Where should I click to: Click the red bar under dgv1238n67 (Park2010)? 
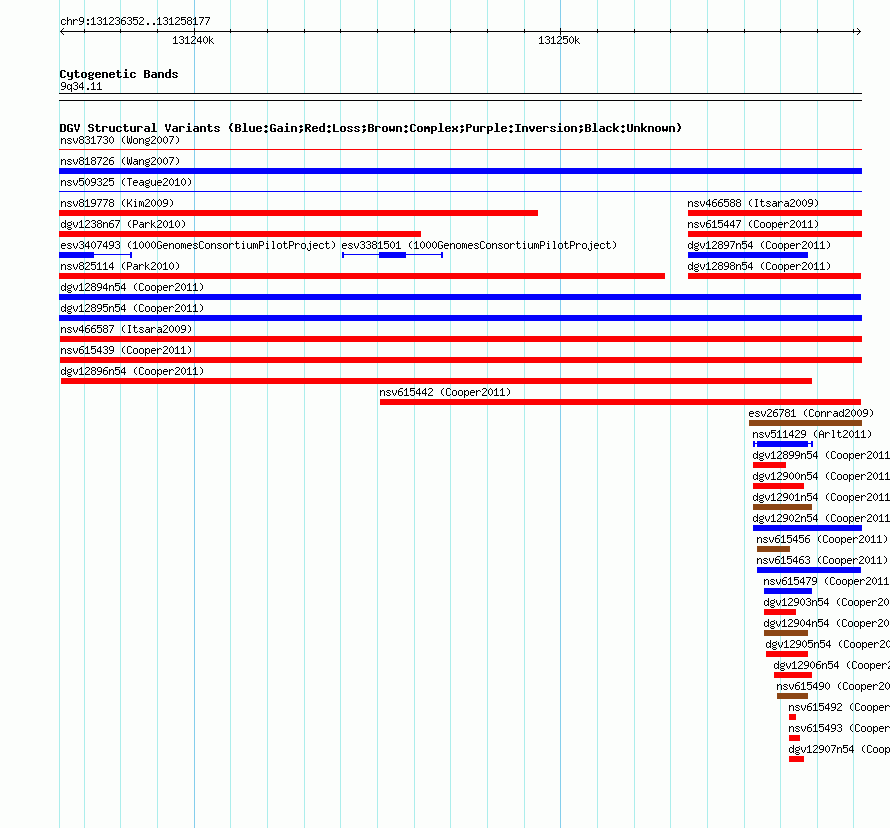pos(240,234)
